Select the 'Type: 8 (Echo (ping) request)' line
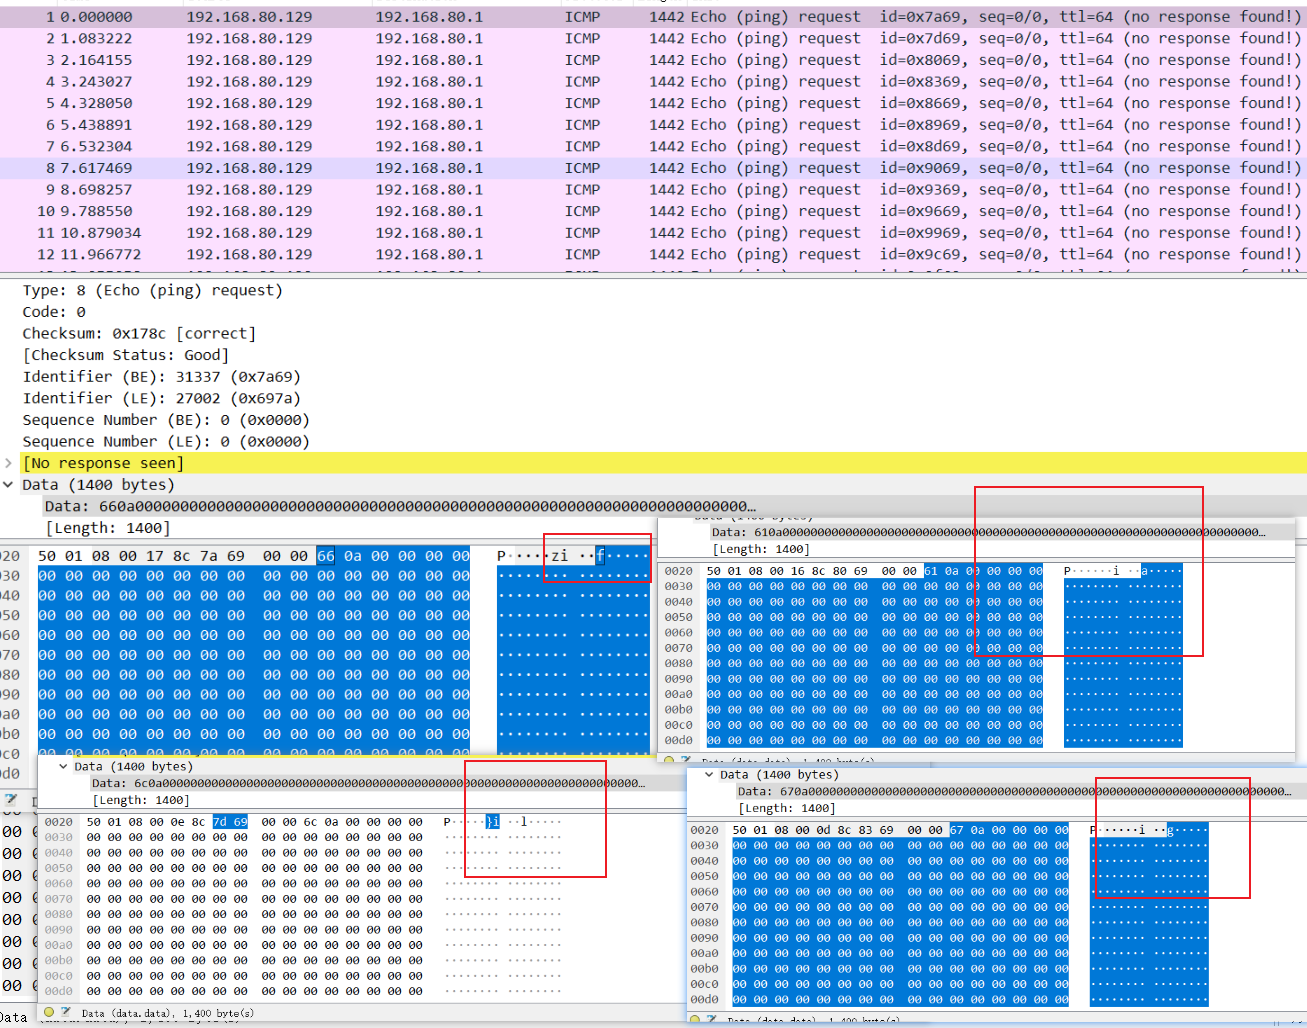 [152, 291]
